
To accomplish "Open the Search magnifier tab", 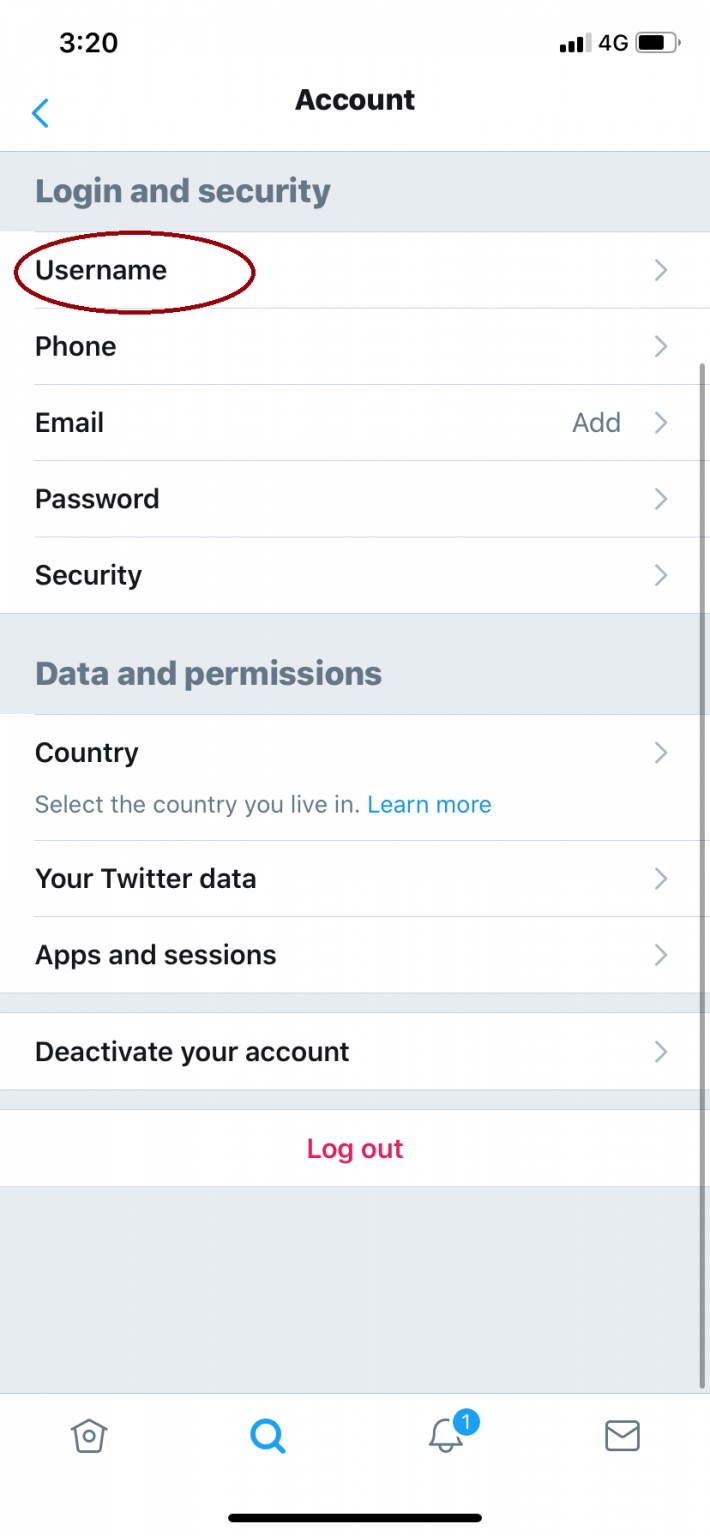I will click(x=267, y=1436).
